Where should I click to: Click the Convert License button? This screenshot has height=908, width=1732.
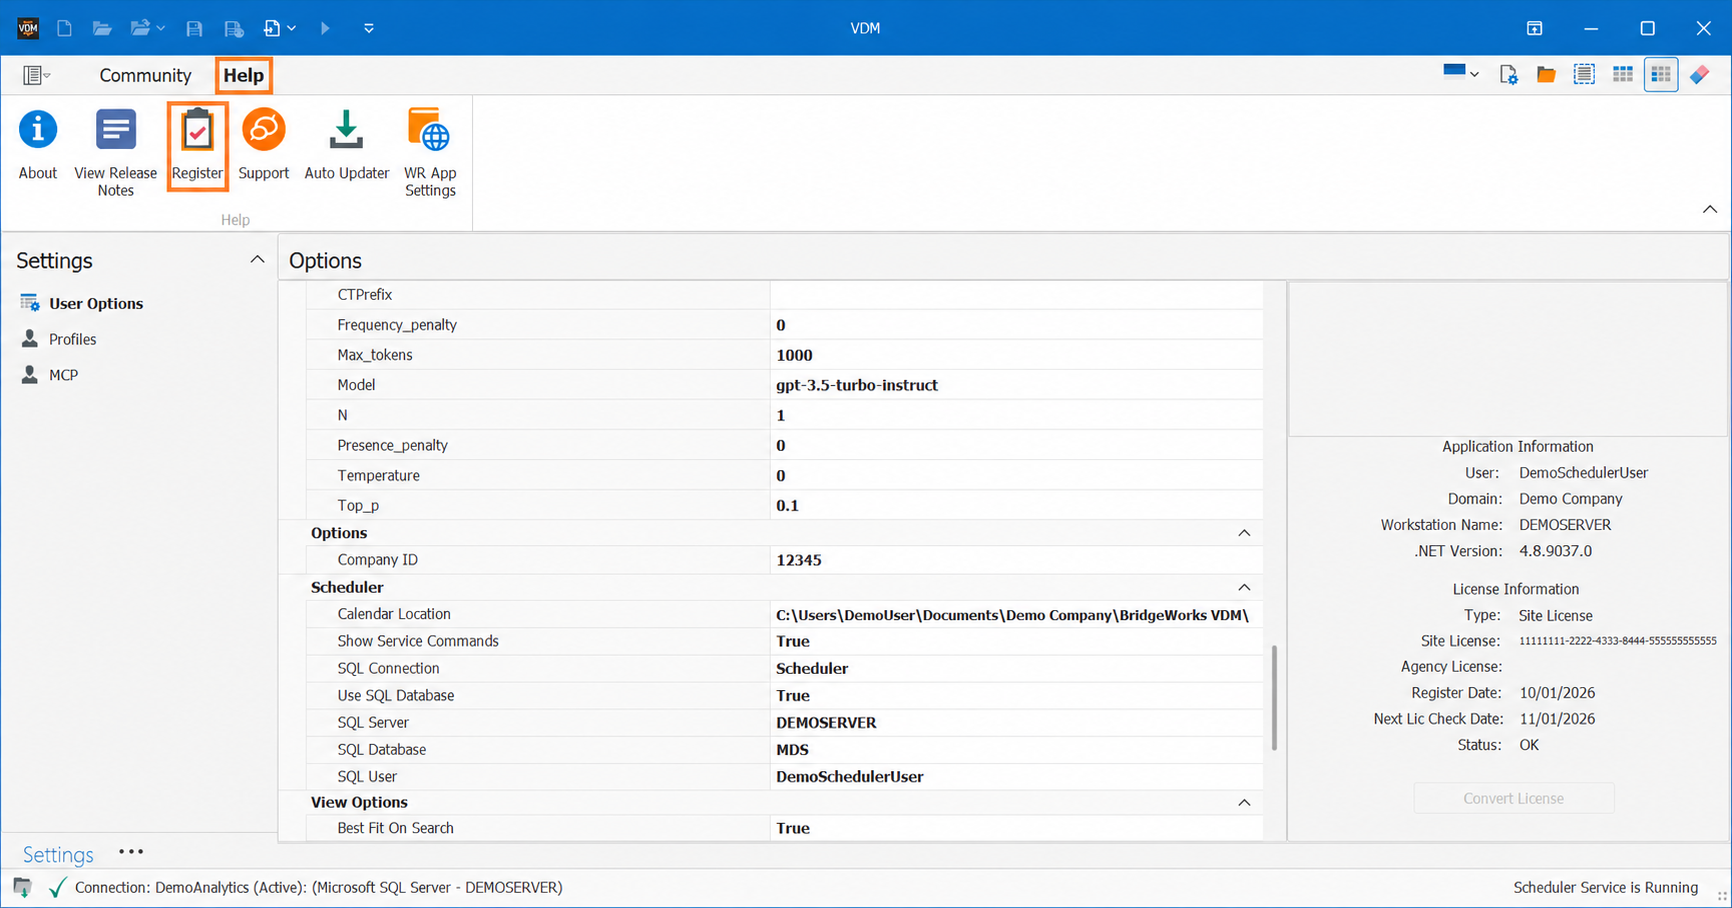click(x=1514, y=798)
